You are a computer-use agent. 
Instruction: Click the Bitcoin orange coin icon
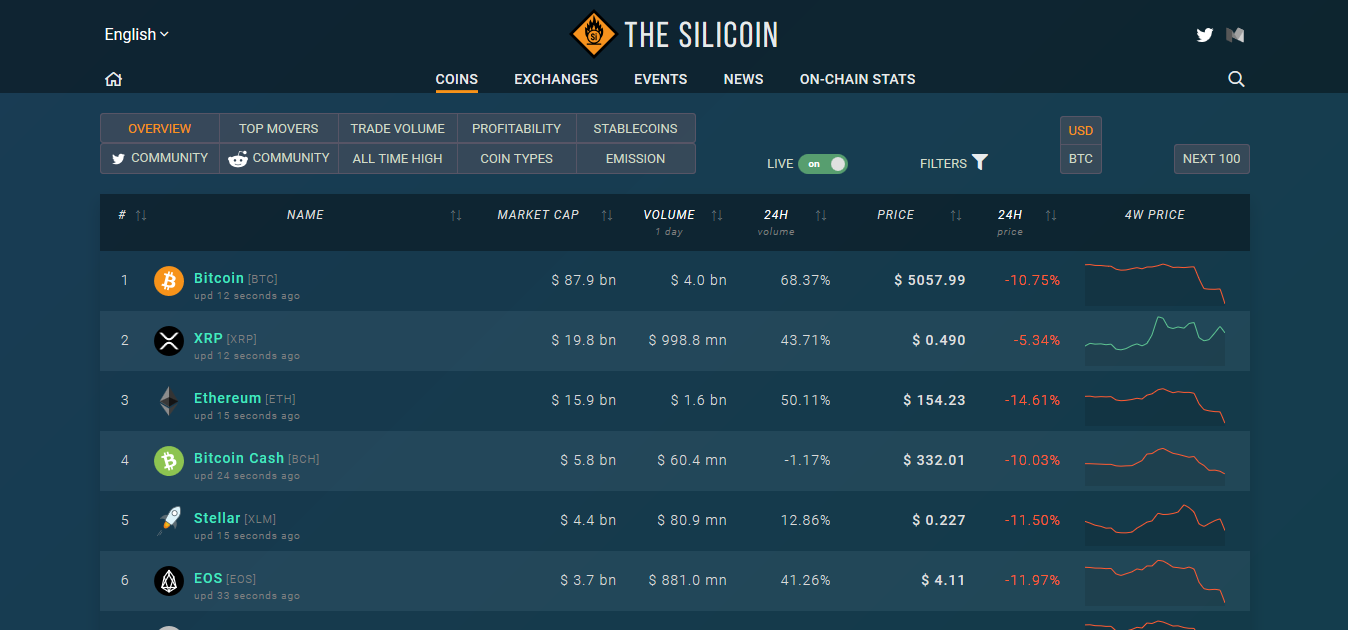tap(169, 281)
